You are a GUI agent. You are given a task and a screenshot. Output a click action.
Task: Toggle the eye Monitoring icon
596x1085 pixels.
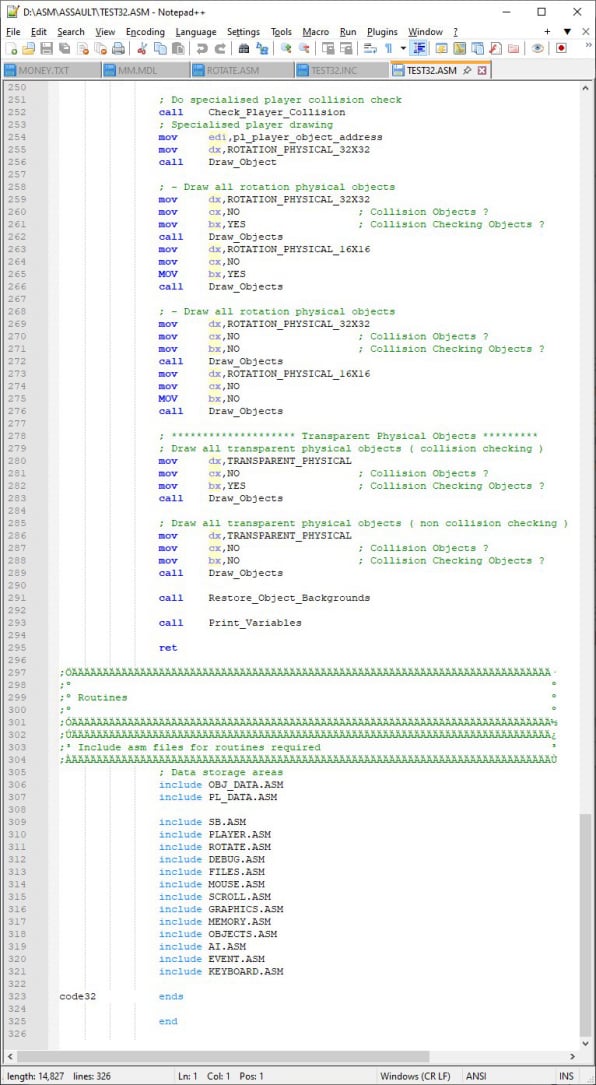point(537,48)
